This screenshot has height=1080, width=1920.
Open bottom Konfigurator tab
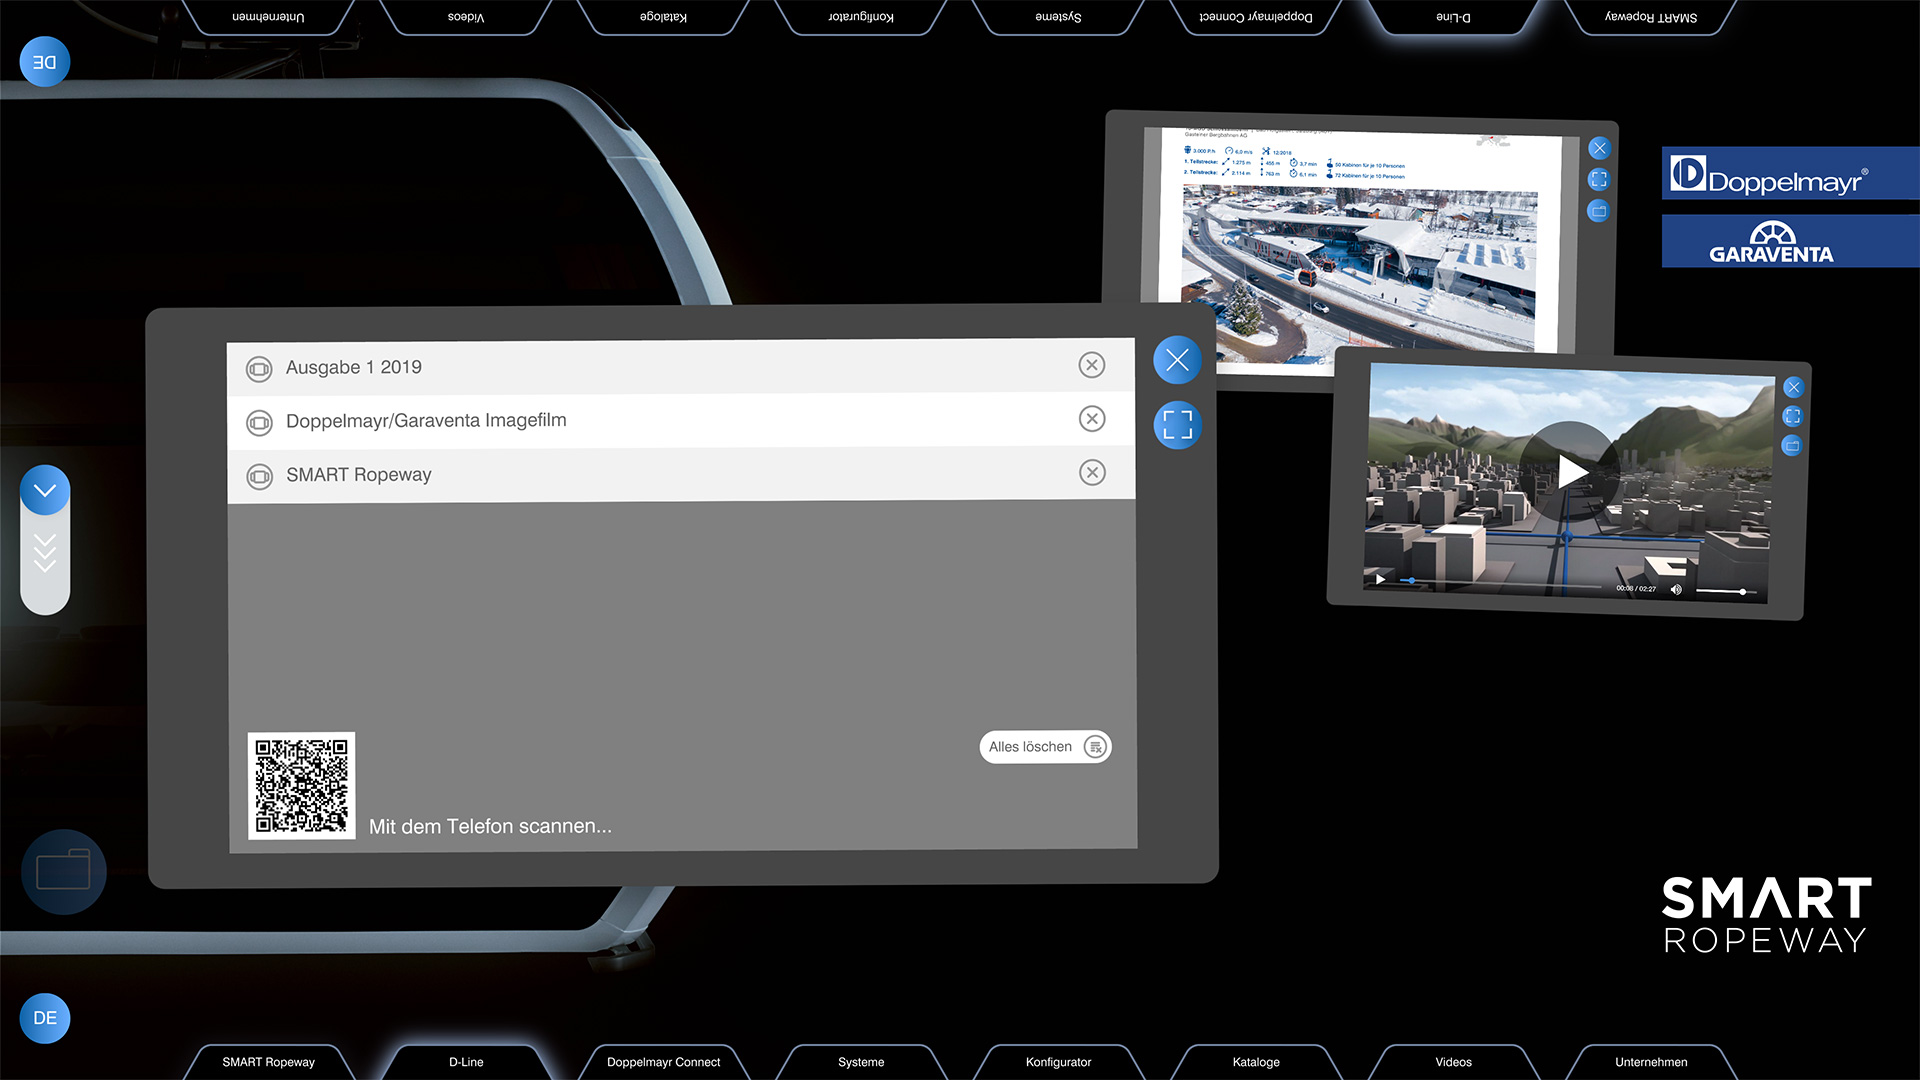tap(1058, 1062)
